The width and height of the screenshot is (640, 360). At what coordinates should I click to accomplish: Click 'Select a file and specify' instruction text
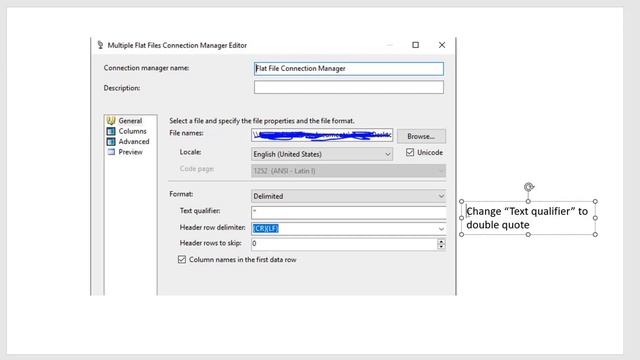pyautogui.click(x=262, y=121)
